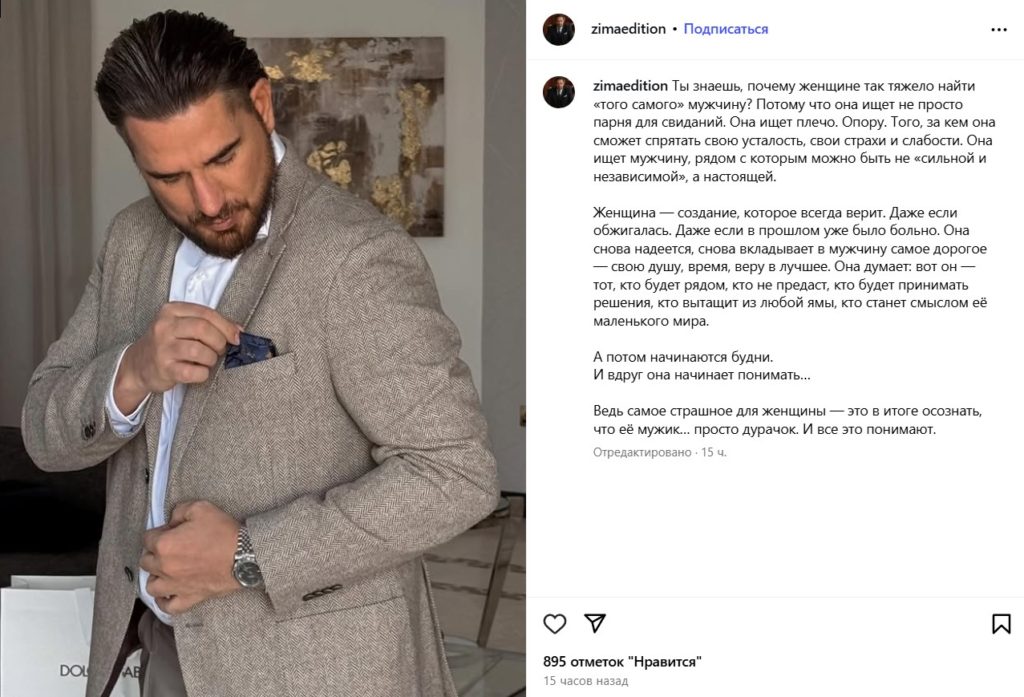This screenshot has height=697, width=1024.
Task: Click the paragraph starting Женщина — создание
Action: pyautogui.click(x=790, y=267)
